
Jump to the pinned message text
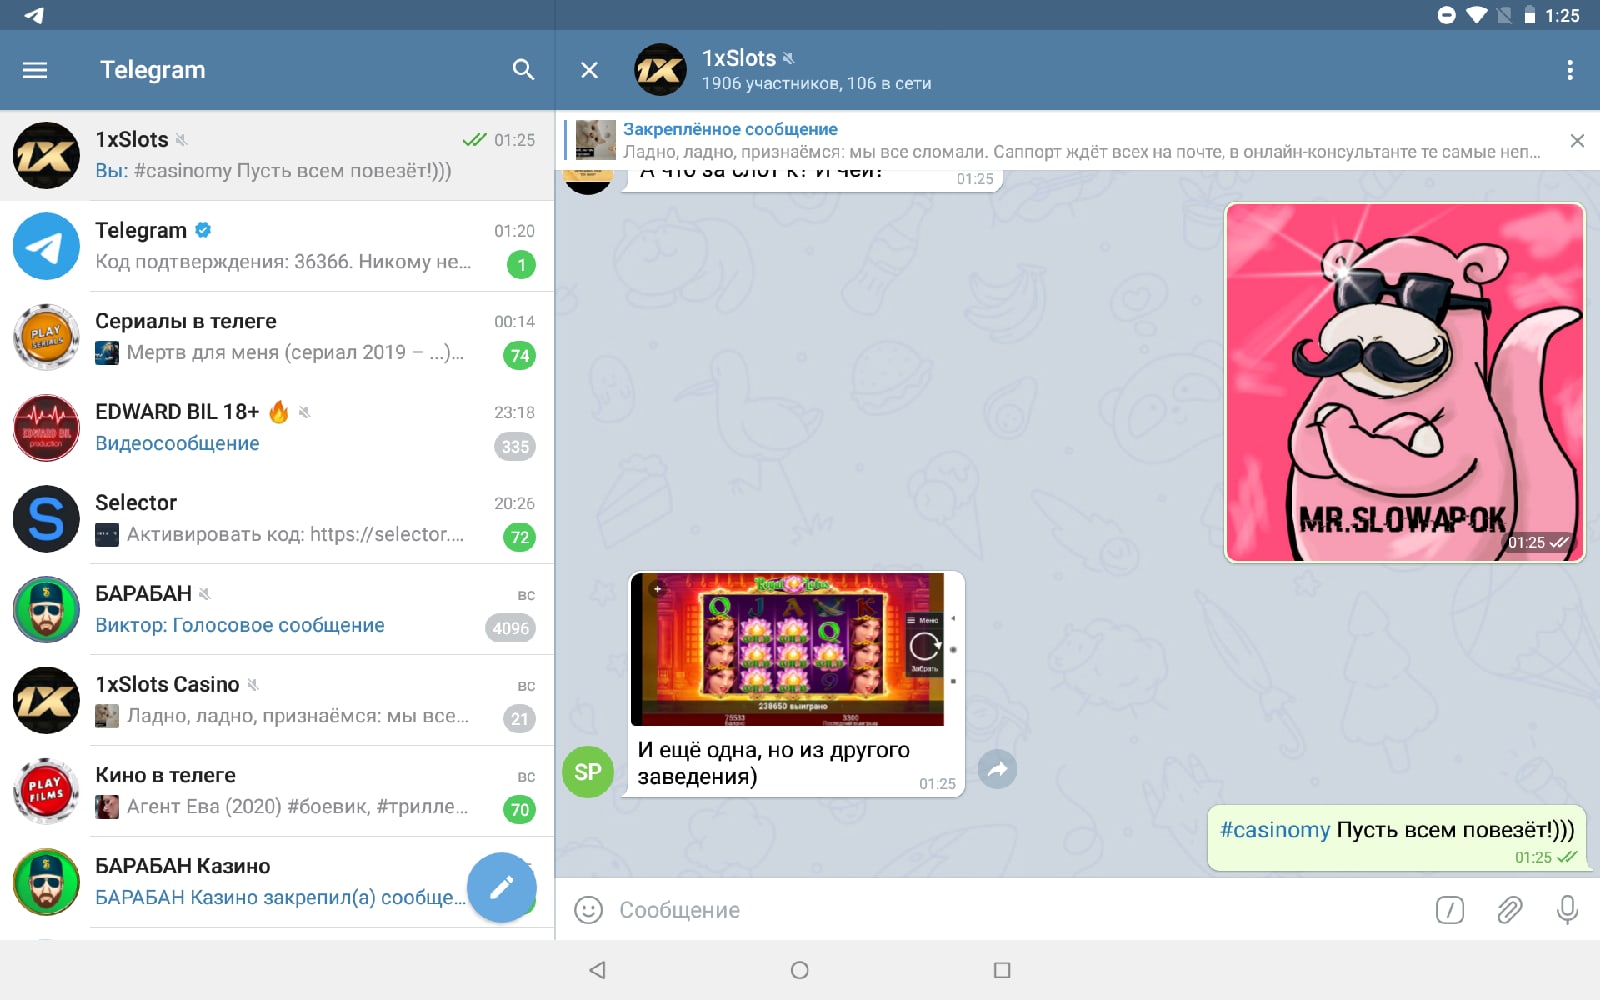tap(1082, 152)
